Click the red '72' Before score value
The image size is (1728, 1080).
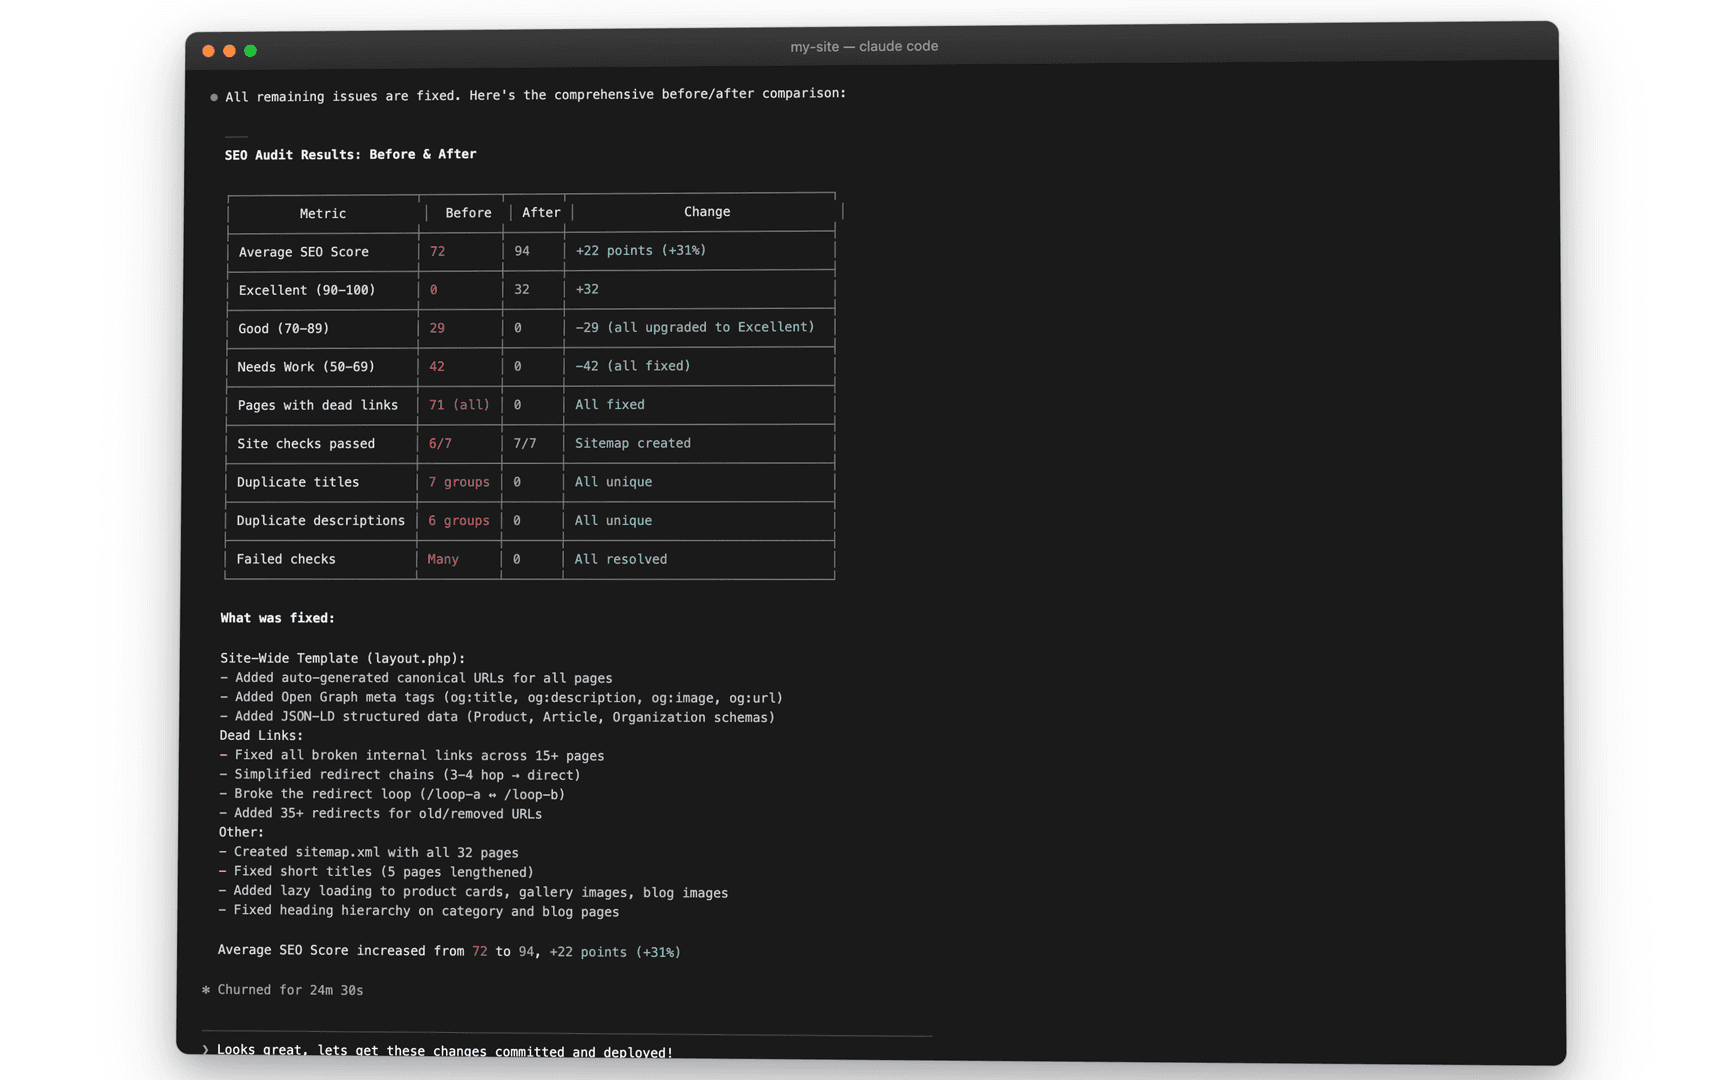click(x=437, y=251)
